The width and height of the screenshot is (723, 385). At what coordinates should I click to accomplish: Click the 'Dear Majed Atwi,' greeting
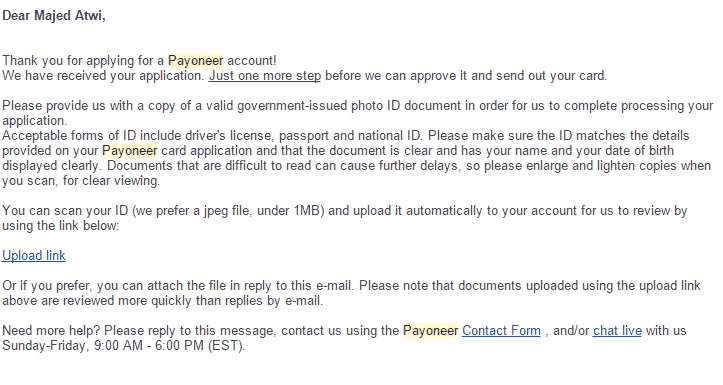click(54, 16)
